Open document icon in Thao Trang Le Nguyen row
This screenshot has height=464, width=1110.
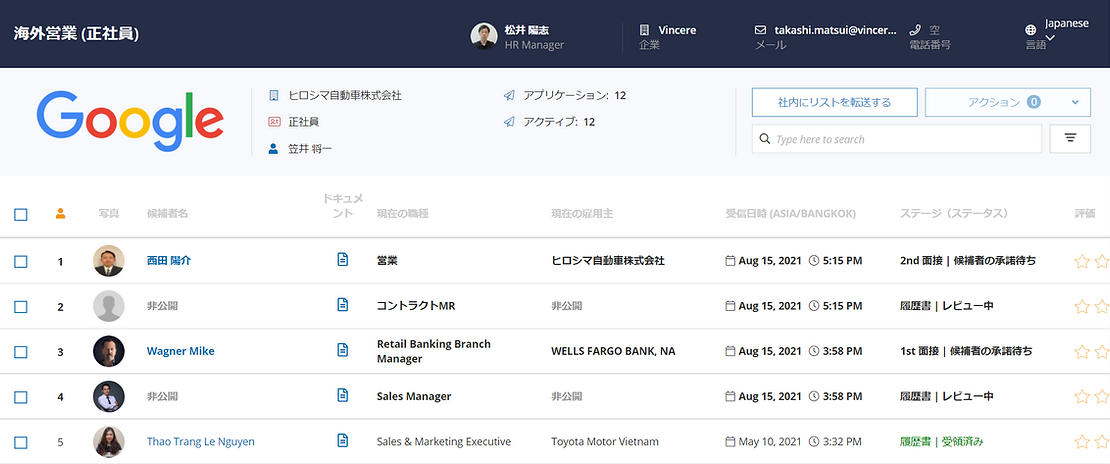[342, 441]
